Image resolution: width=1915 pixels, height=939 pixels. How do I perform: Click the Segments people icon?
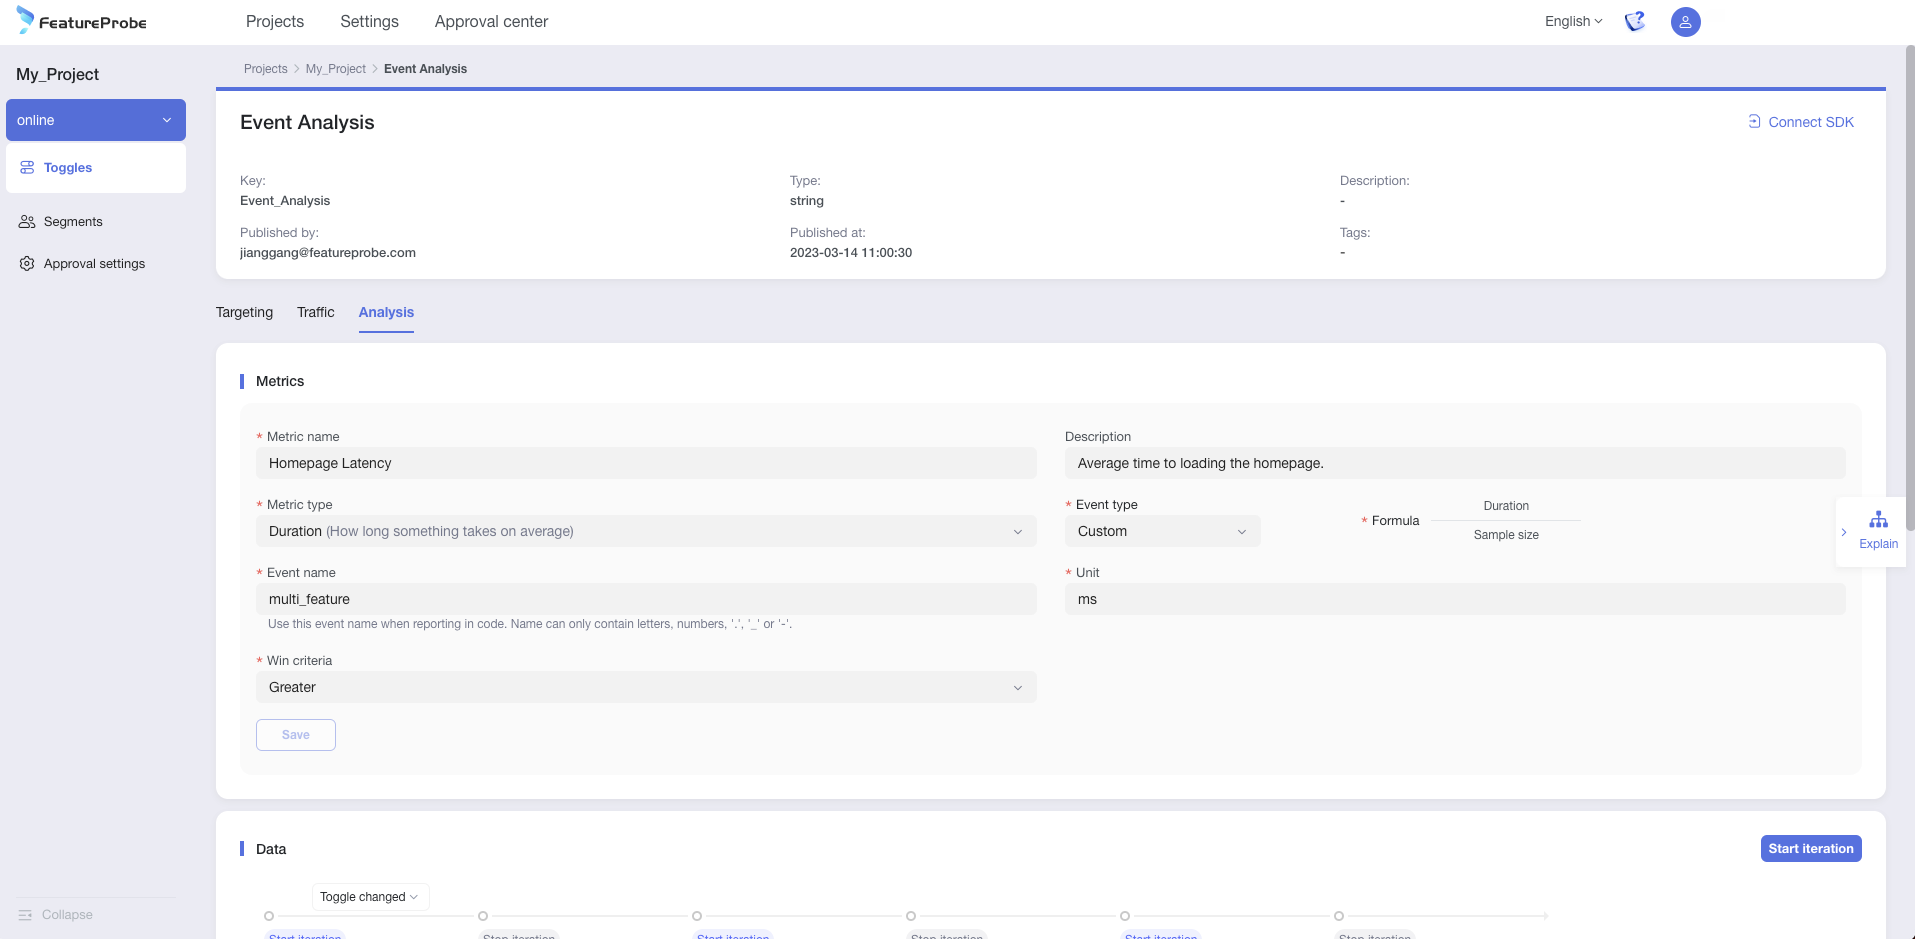[27, 221]
